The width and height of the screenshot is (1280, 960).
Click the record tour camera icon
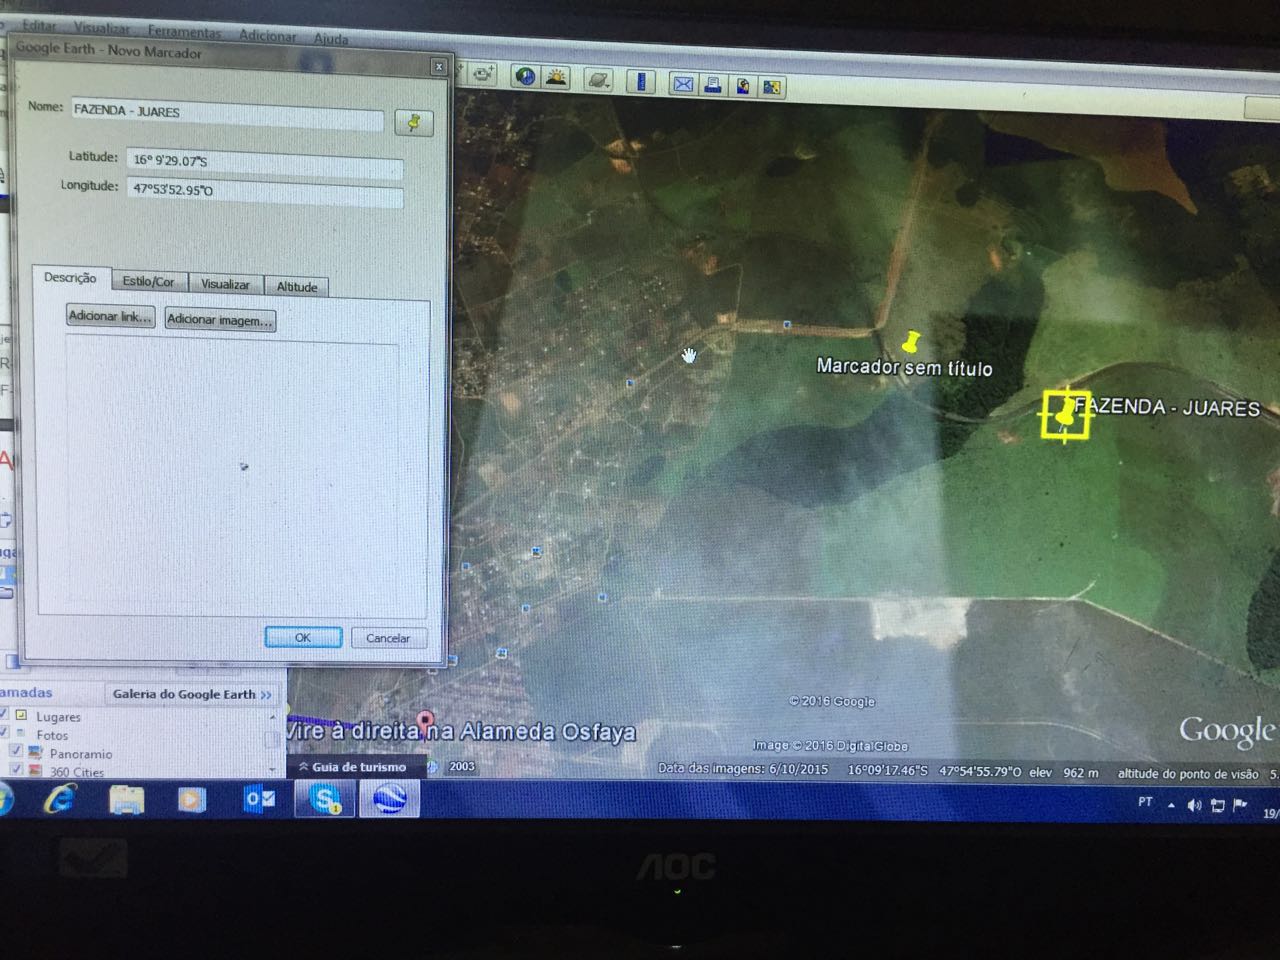tap(484, 74)
